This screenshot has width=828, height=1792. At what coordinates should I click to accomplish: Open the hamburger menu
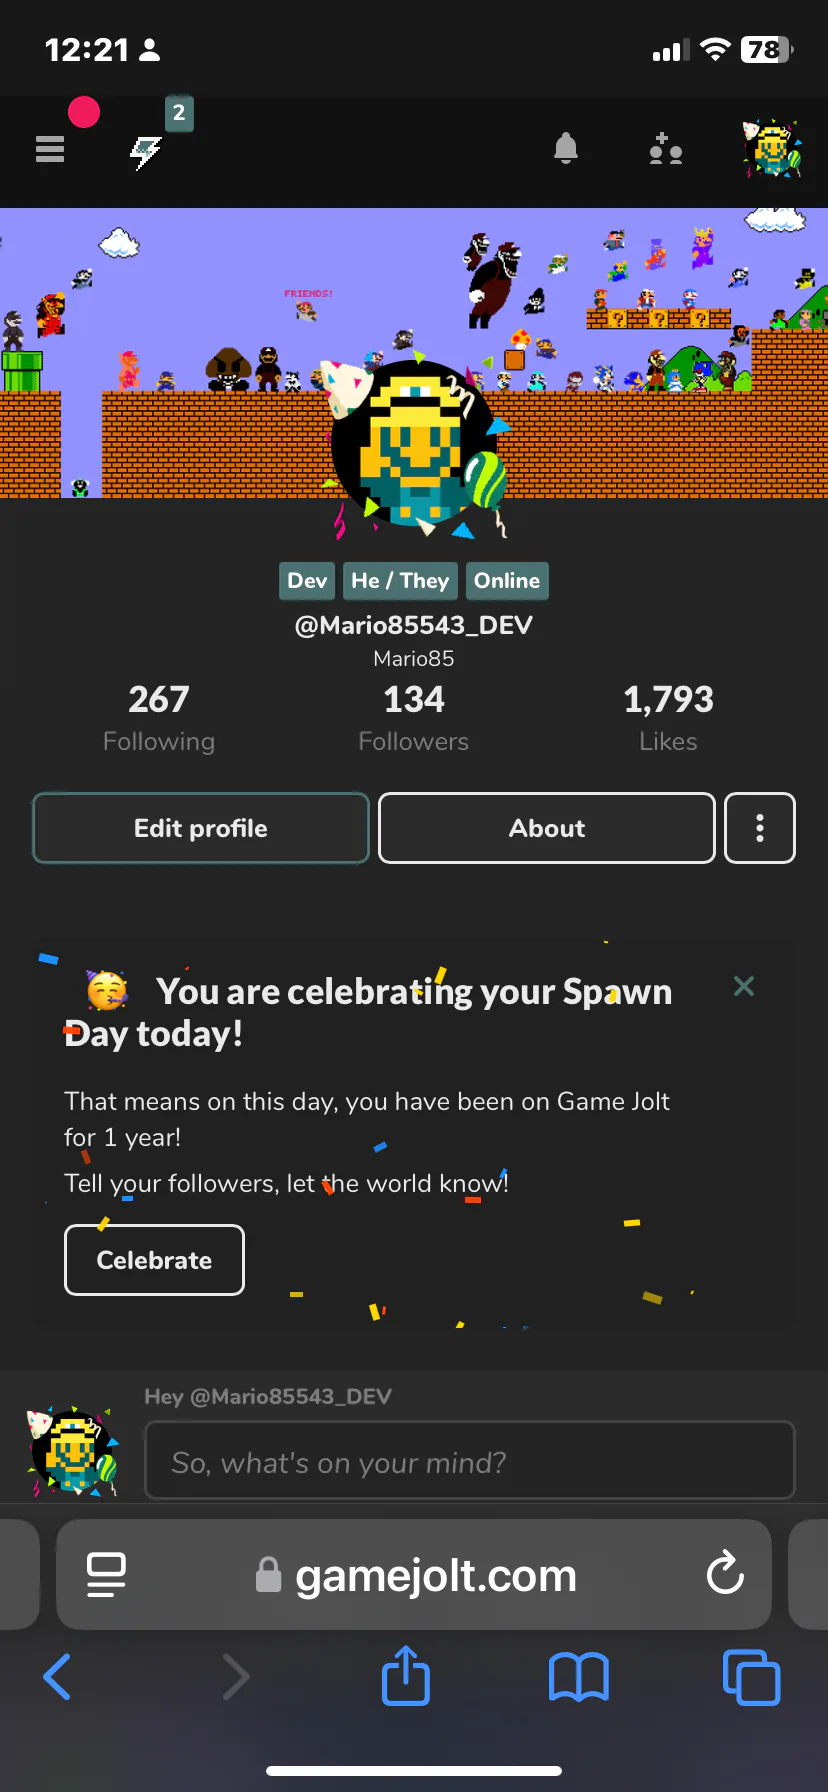[x=50, y=149]
